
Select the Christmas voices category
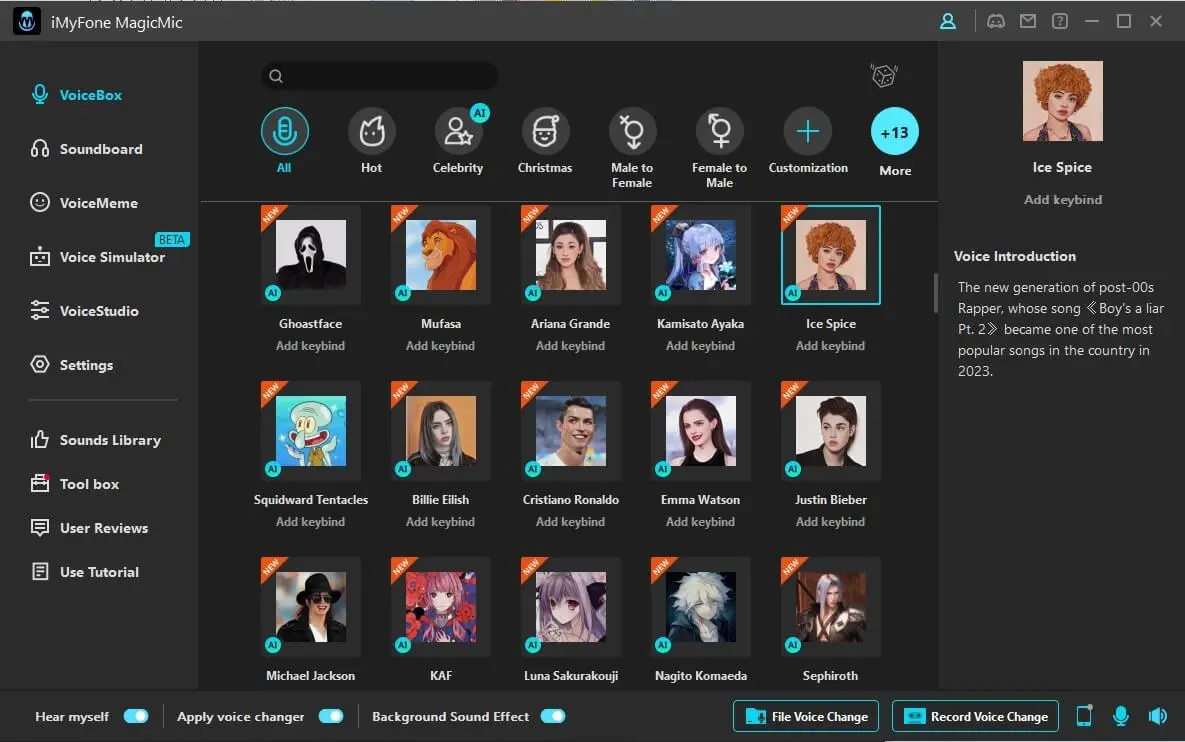click(x=545, y=141)
